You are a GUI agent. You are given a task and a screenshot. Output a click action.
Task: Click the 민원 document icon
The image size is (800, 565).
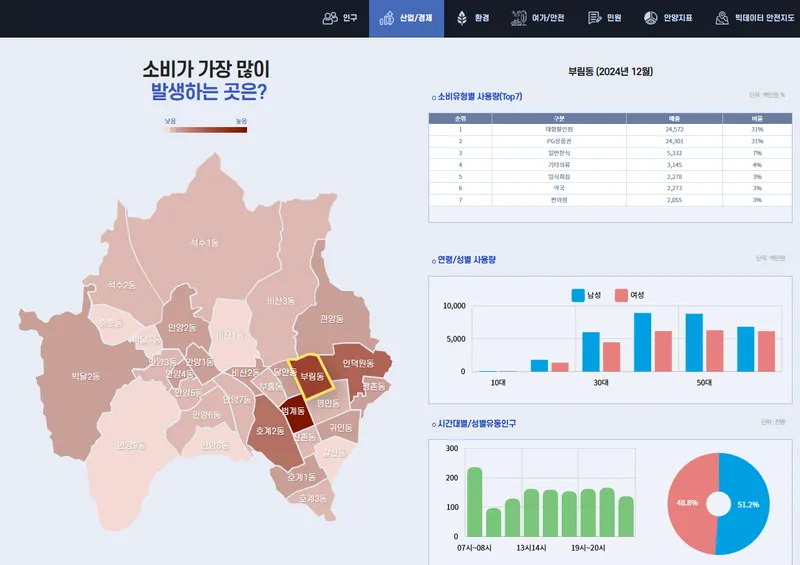click(594, 18)
